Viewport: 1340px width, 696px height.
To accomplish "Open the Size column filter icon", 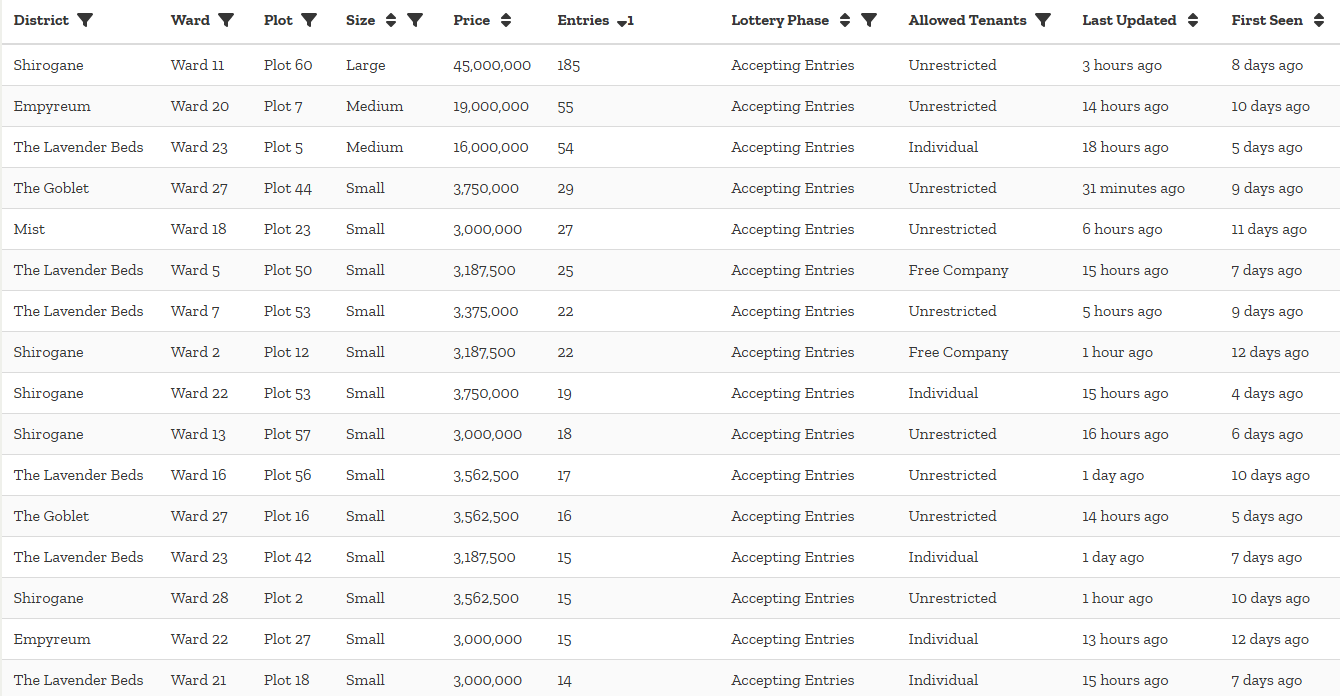I will [x=415, y=20].
